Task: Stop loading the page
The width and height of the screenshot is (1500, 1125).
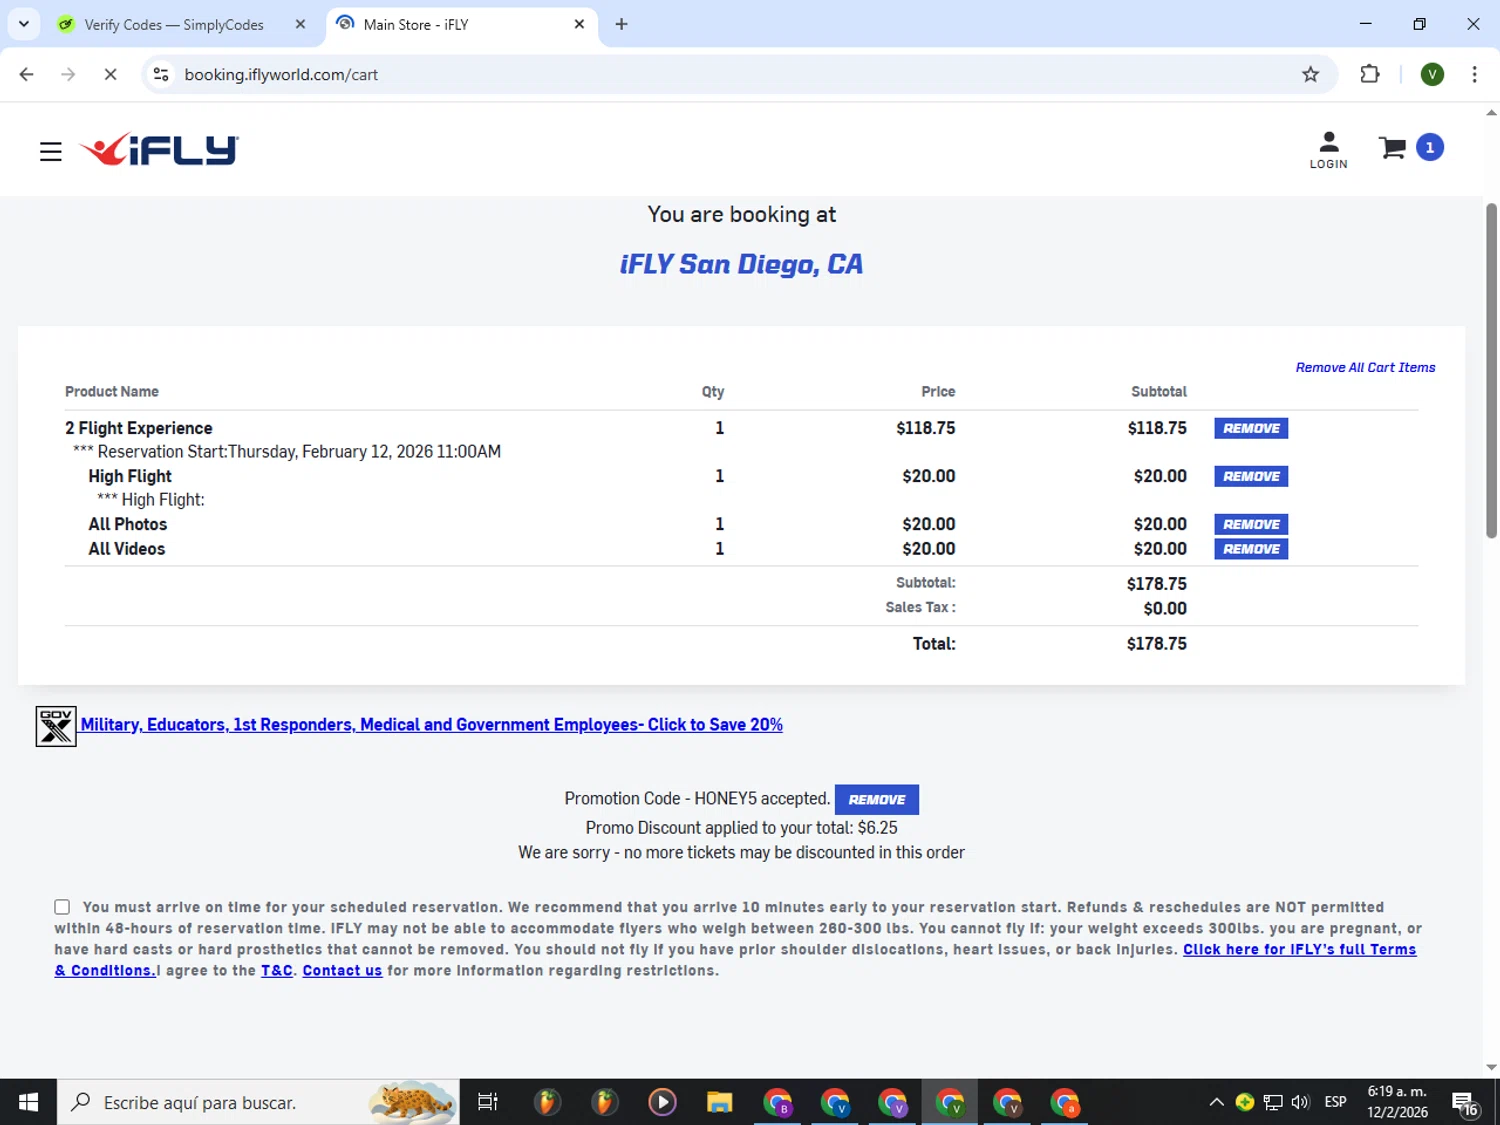Action: tap(110, 74)
